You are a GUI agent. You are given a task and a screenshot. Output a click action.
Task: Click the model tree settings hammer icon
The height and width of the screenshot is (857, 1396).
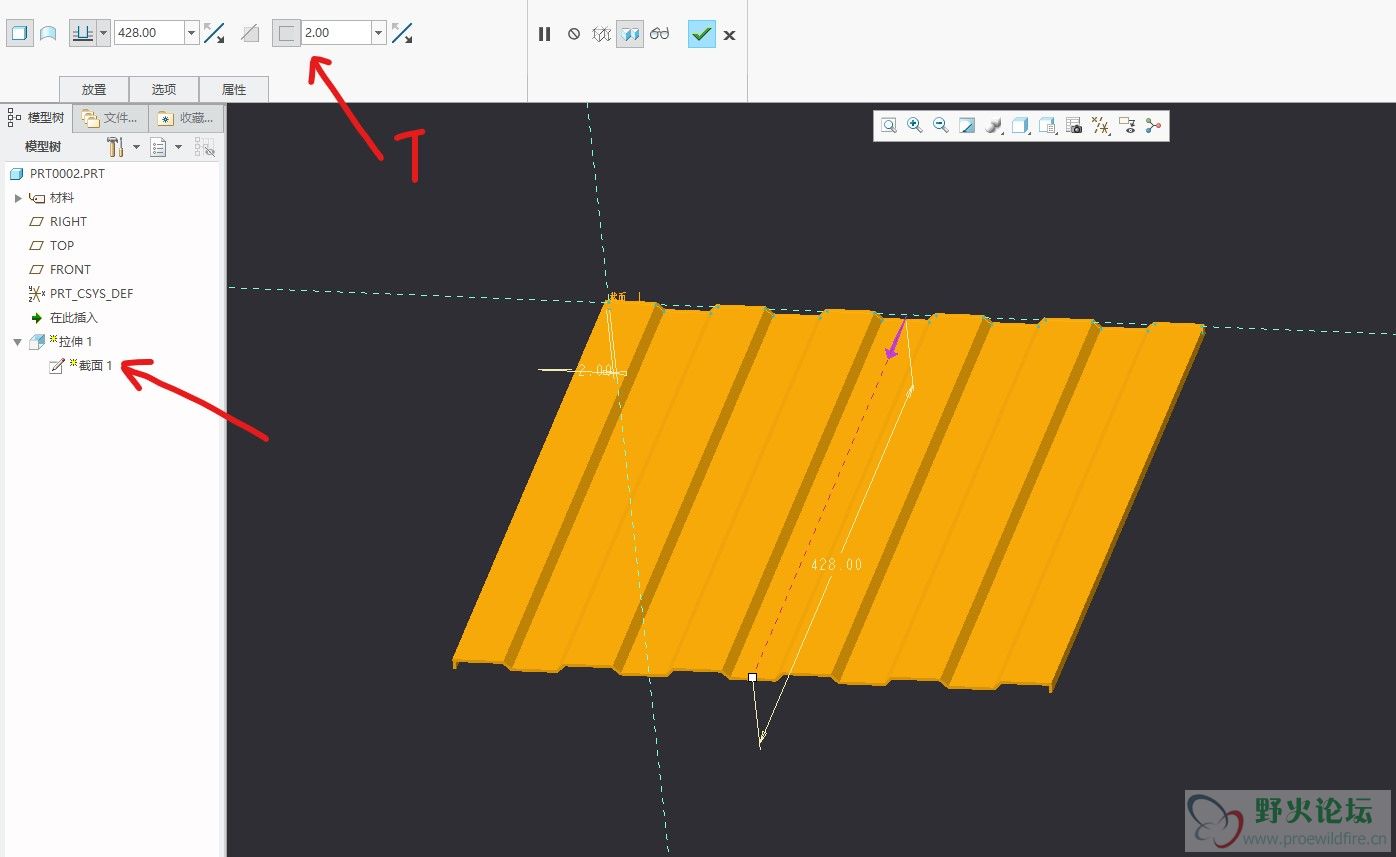coord(115,147)
